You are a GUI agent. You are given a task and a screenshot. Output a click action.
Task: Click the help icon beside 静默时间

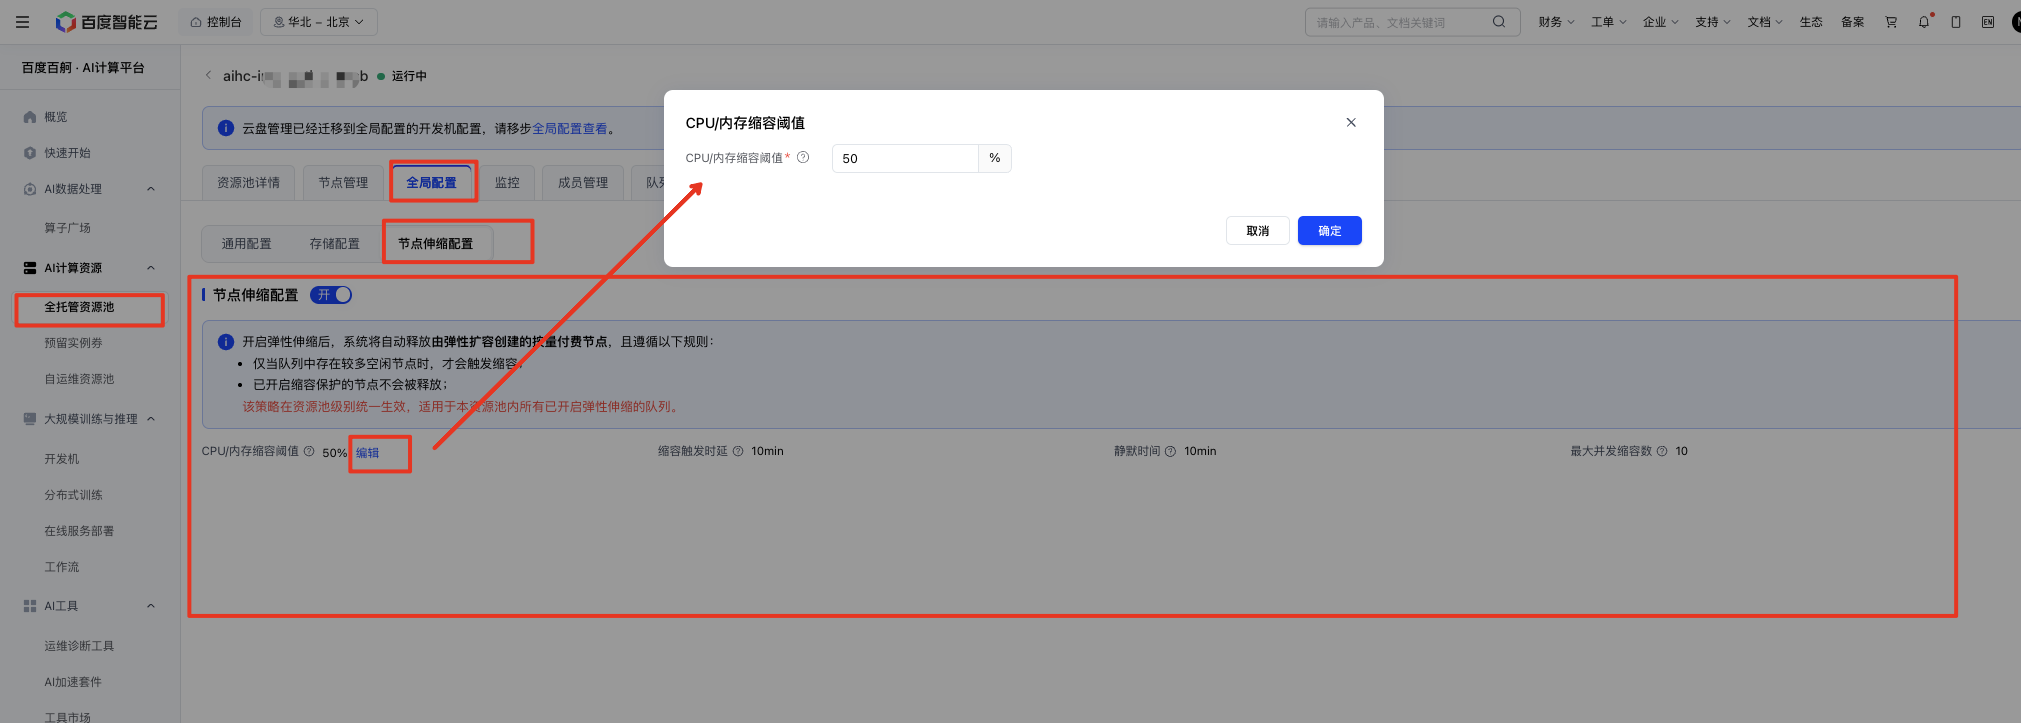click(x=1170, y=452)
